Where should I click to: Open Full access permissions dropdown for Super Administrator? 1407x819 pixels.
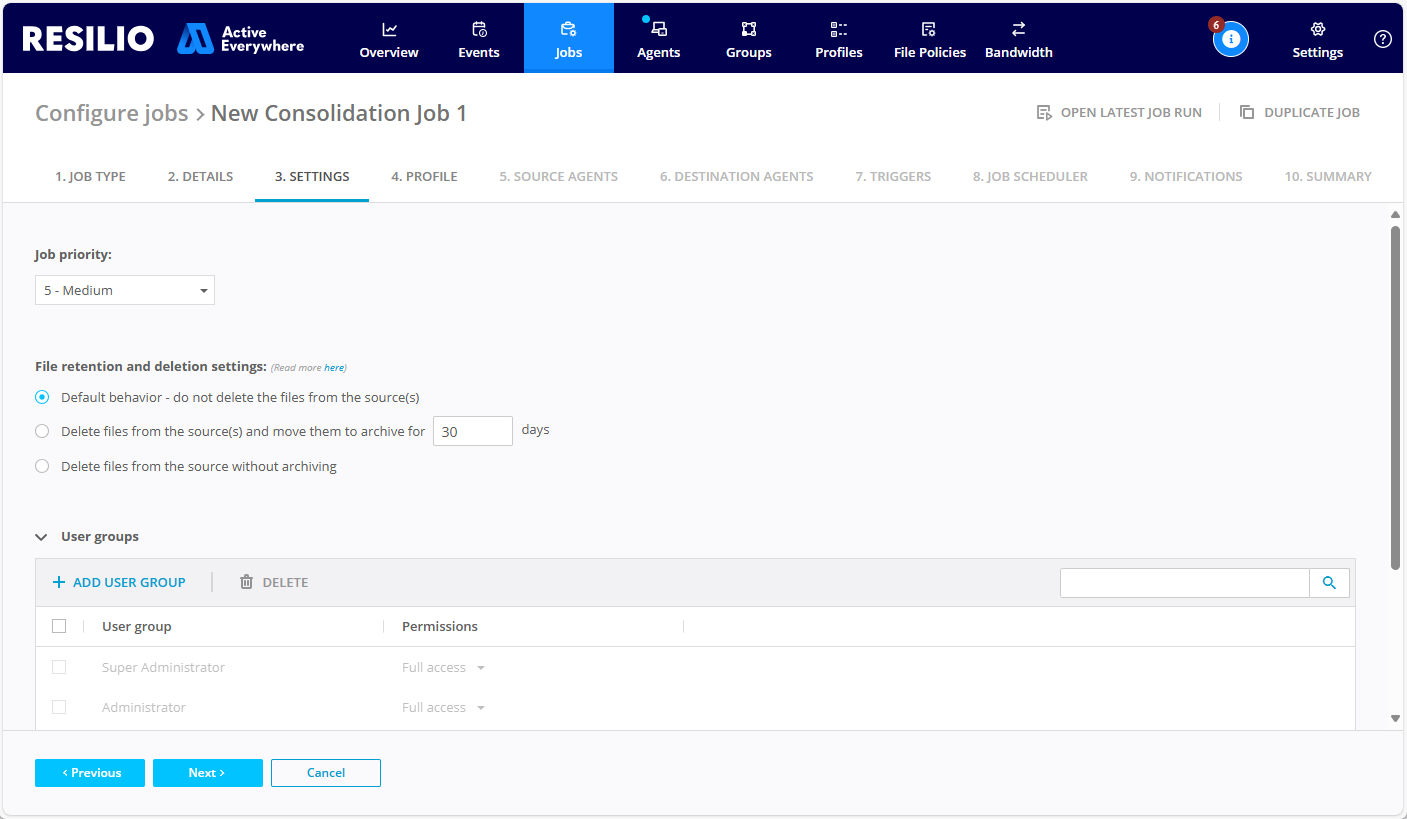(442, 667)
